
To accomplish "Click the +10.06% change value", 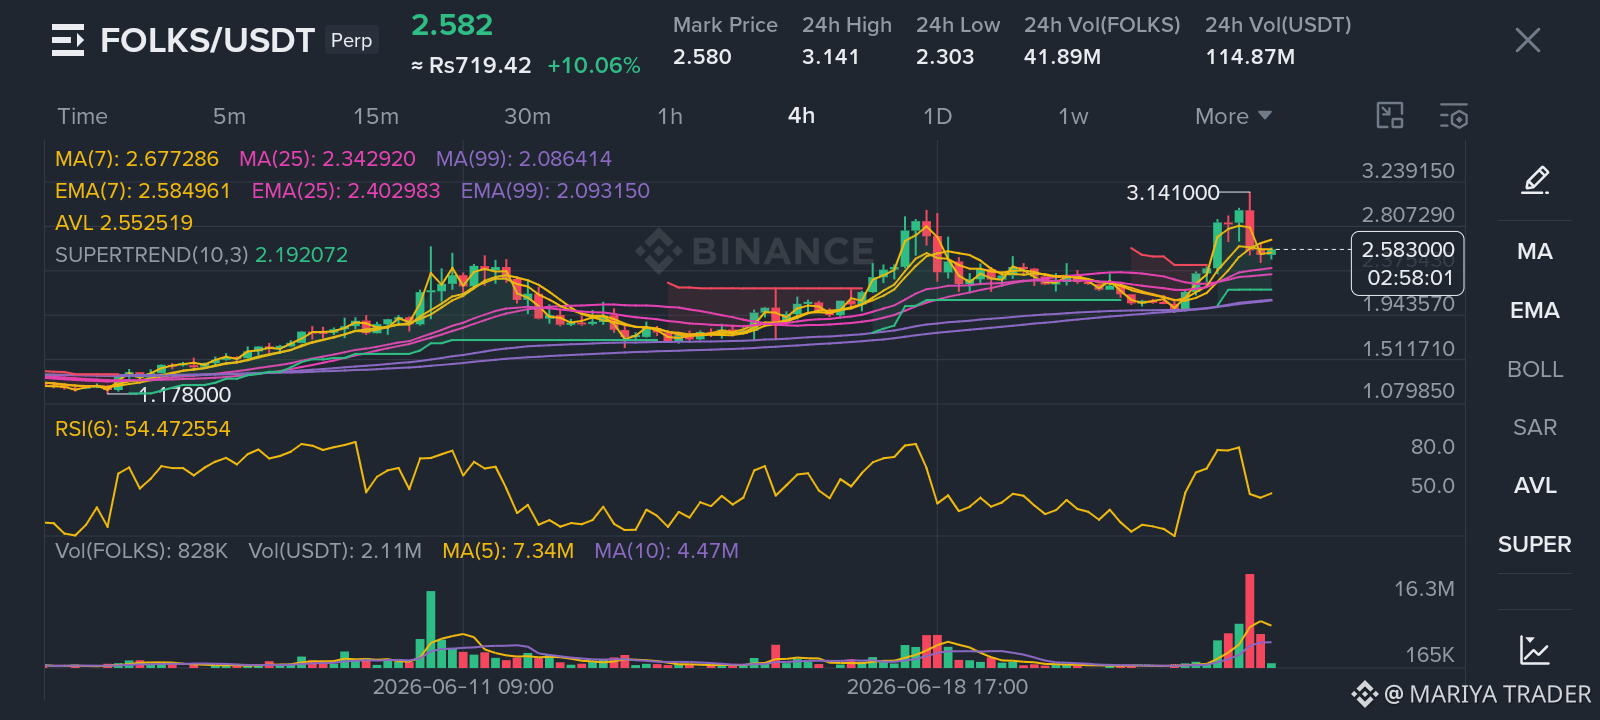I will 594,66.
